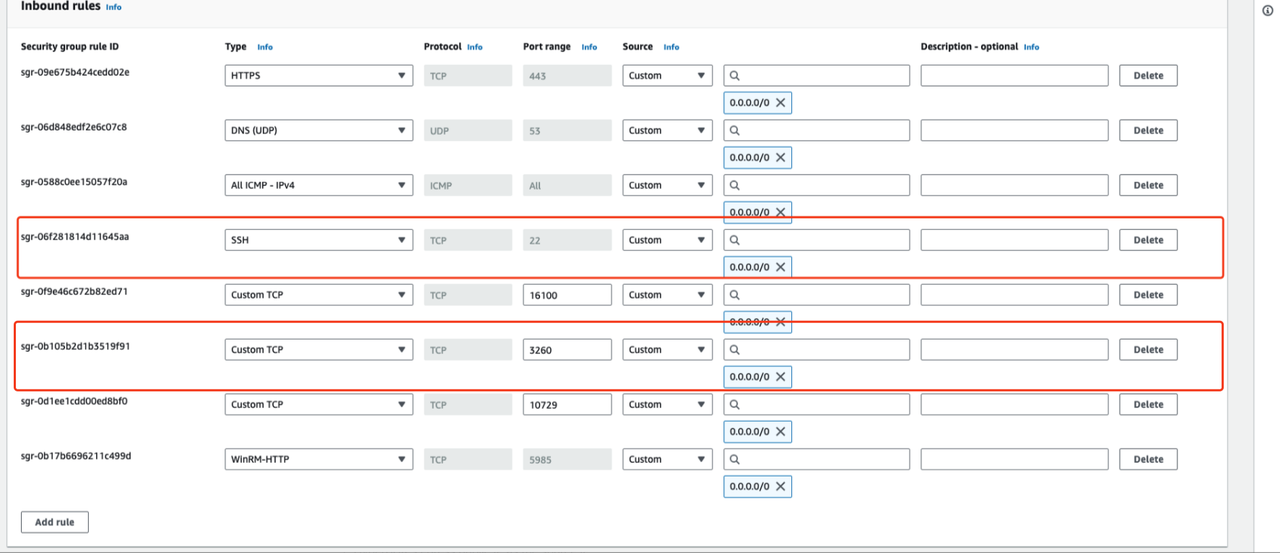Delete the port 10729 Custom TCP rule
This screenshot has height=553, width=1280.
click(1148, 405)
